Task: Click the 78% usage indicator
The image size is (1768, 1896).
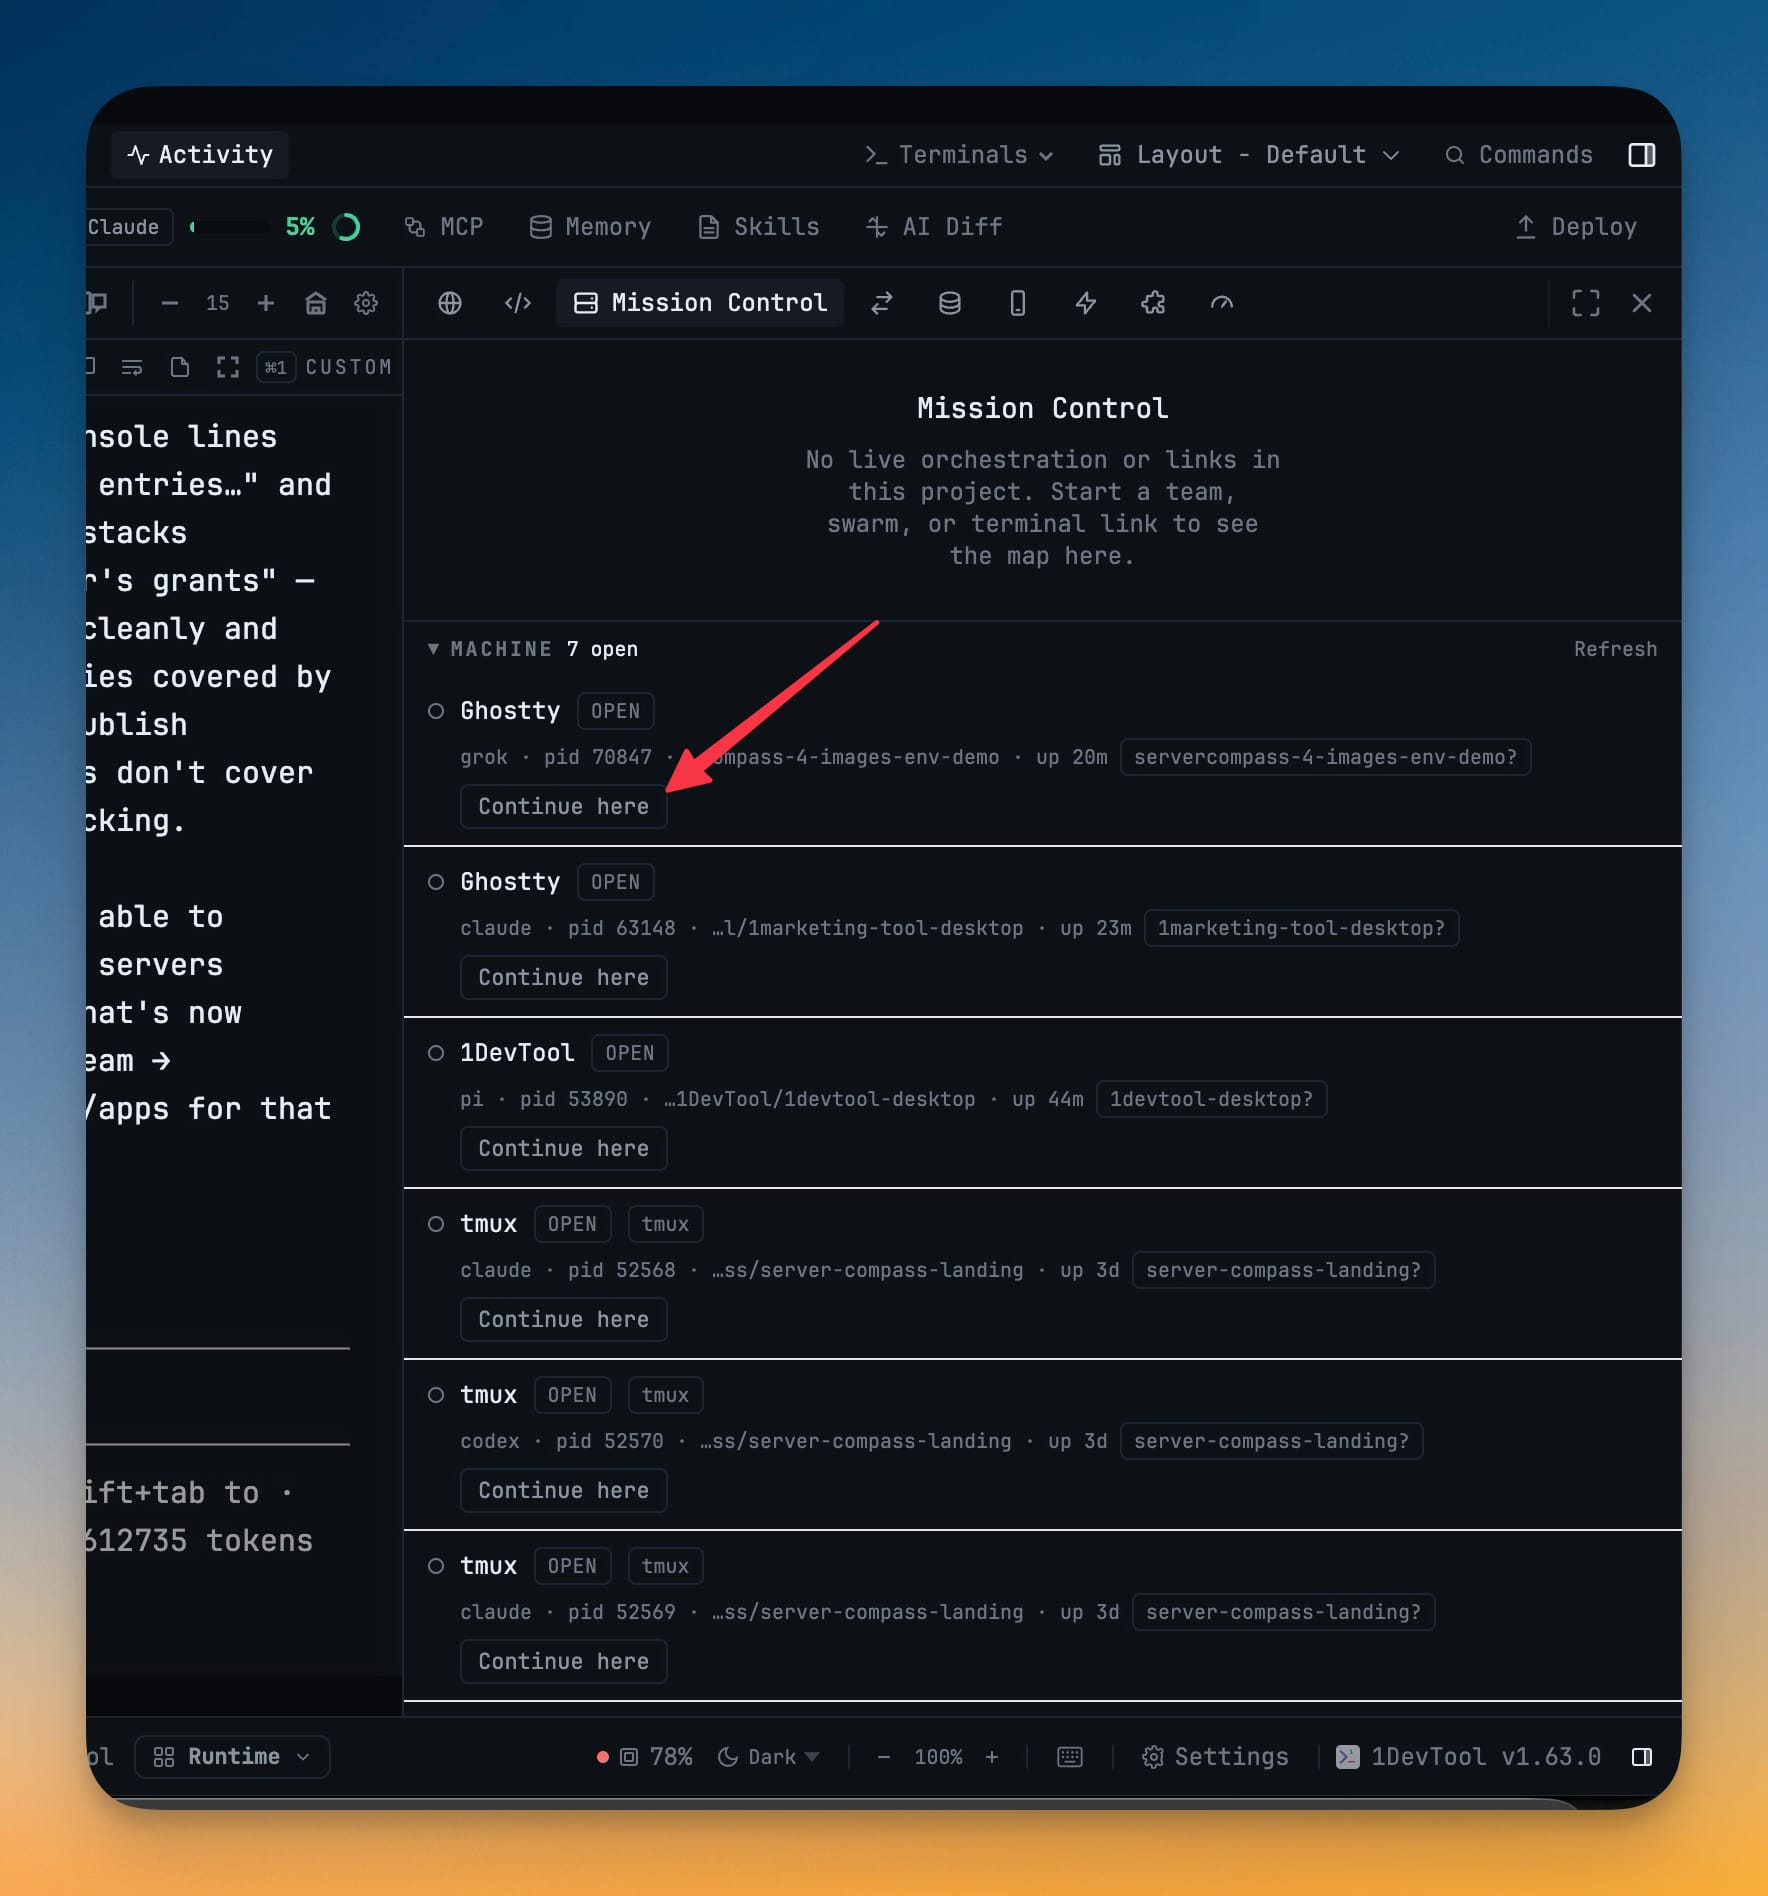Action: [657, 1757]
